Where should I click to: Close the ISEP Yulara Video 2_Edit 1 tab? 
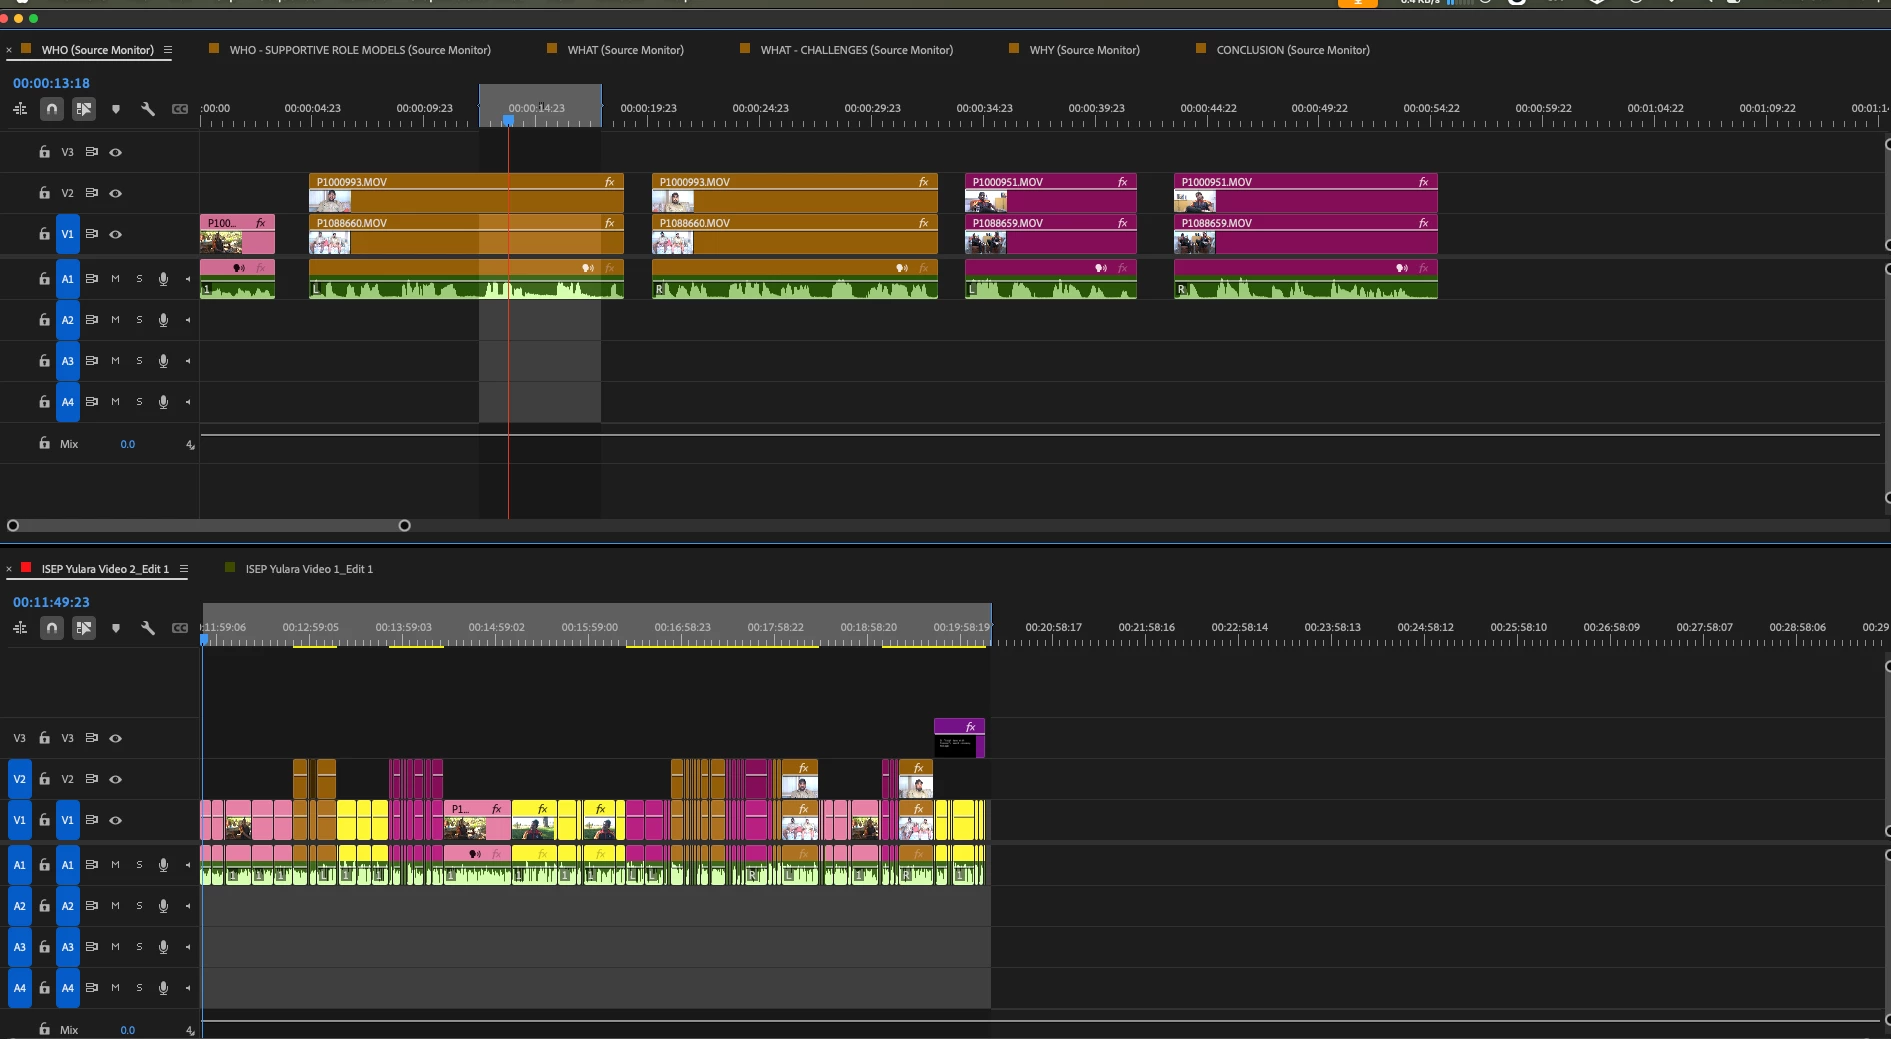(x=9, y=569)
